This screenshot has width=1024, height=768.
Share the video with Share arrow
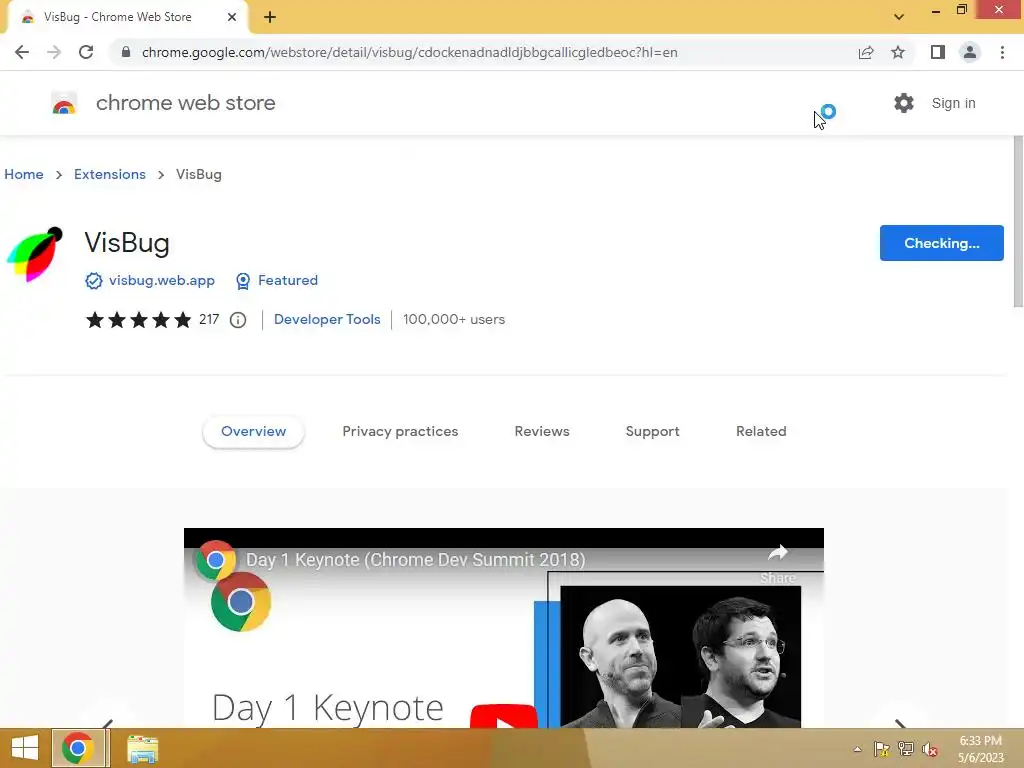point(777,563)
